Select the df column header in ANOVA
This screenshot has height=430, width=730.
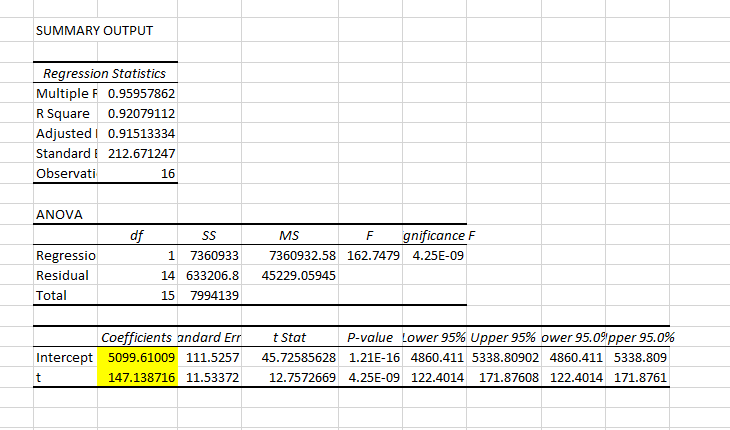point(140,236)
